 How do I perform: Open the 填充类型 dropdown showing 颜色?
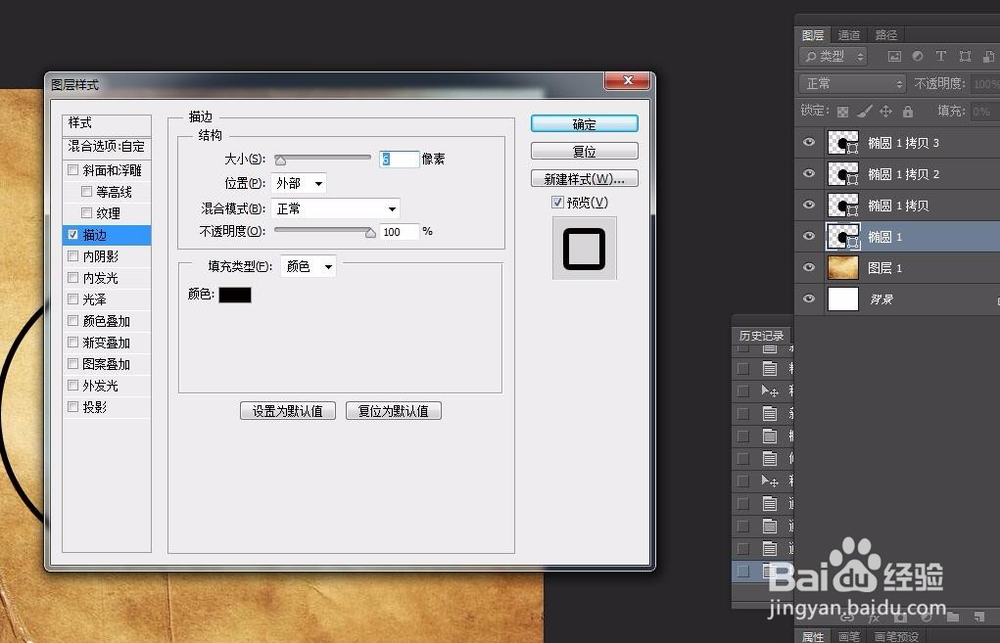coord(308,266)
